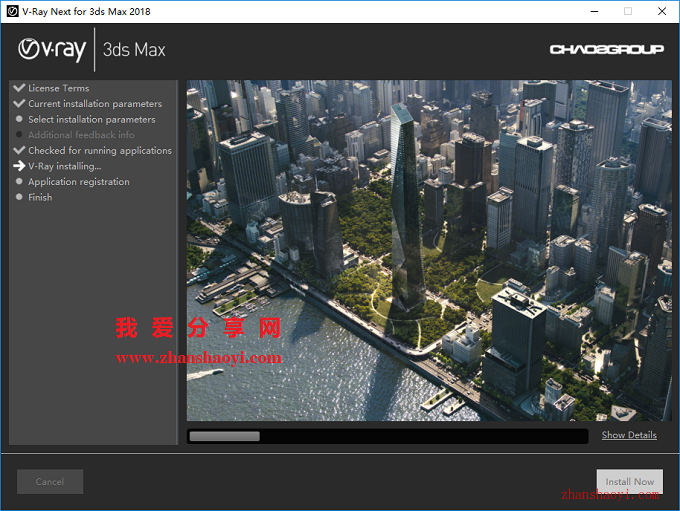Viewport: 680px width, 511px height.
Task: Click the V-Ray logo in the header
Action: tap(52, 49)
